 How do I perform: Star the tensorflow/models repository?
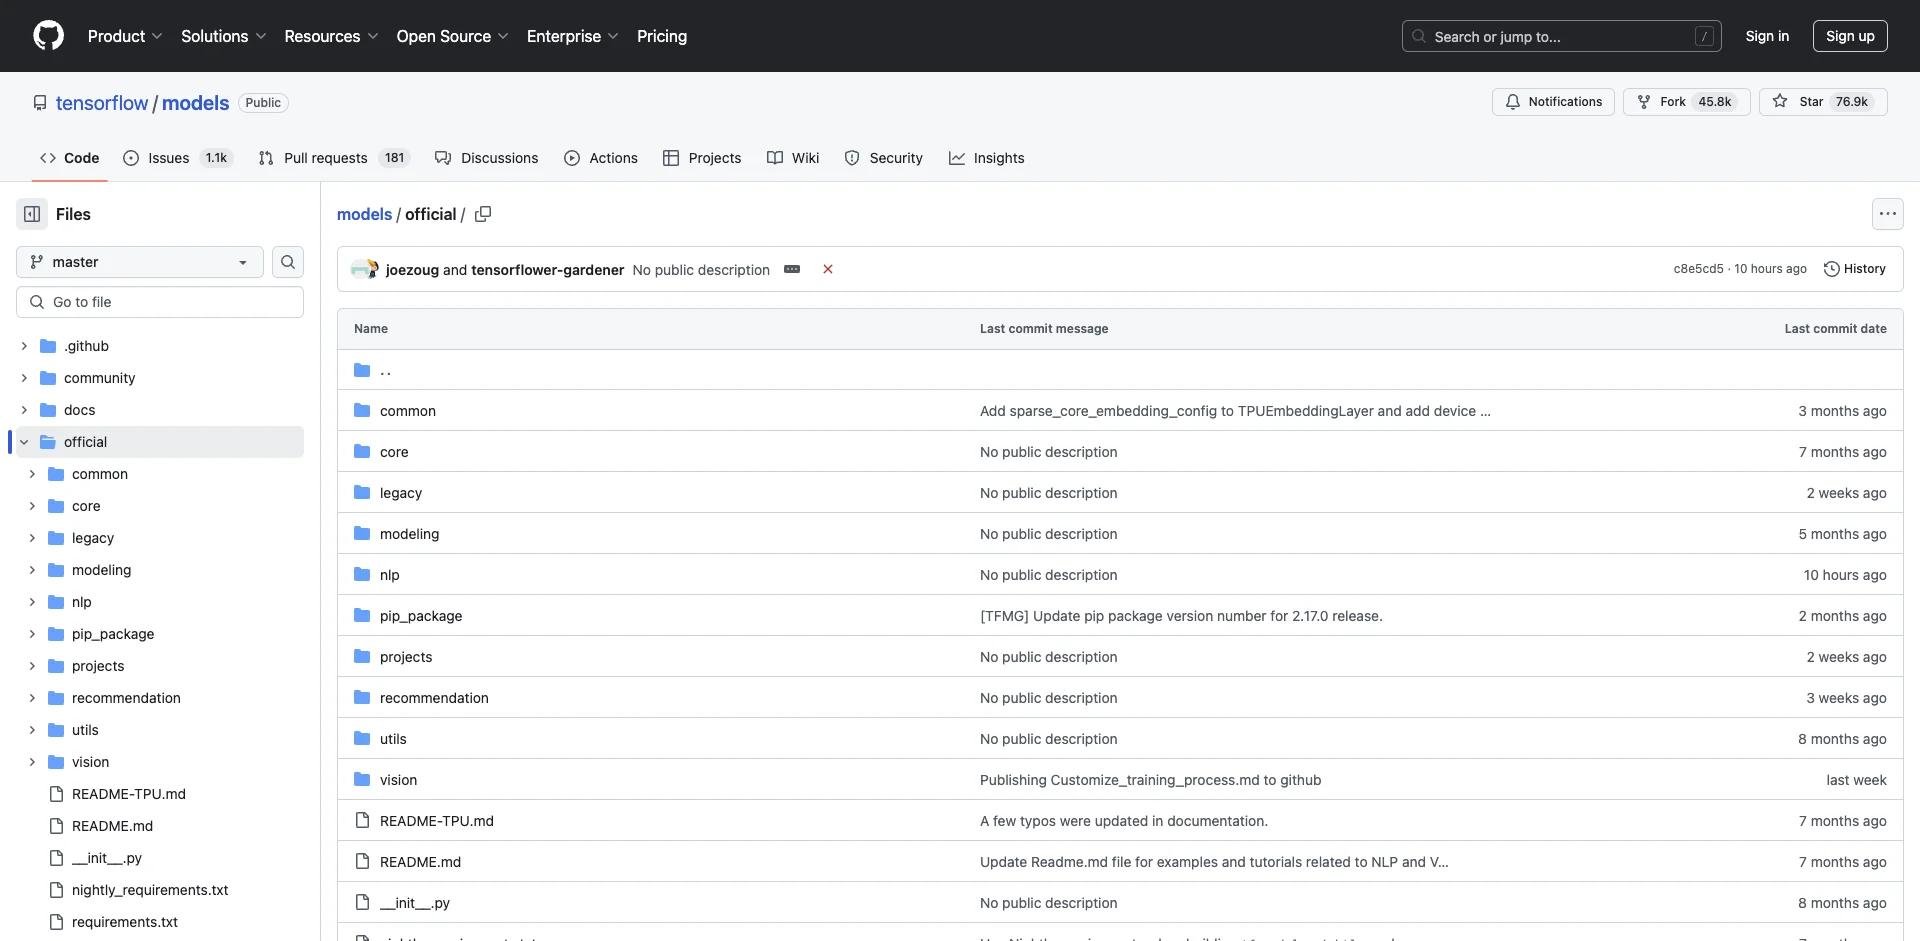point(1822,102)
